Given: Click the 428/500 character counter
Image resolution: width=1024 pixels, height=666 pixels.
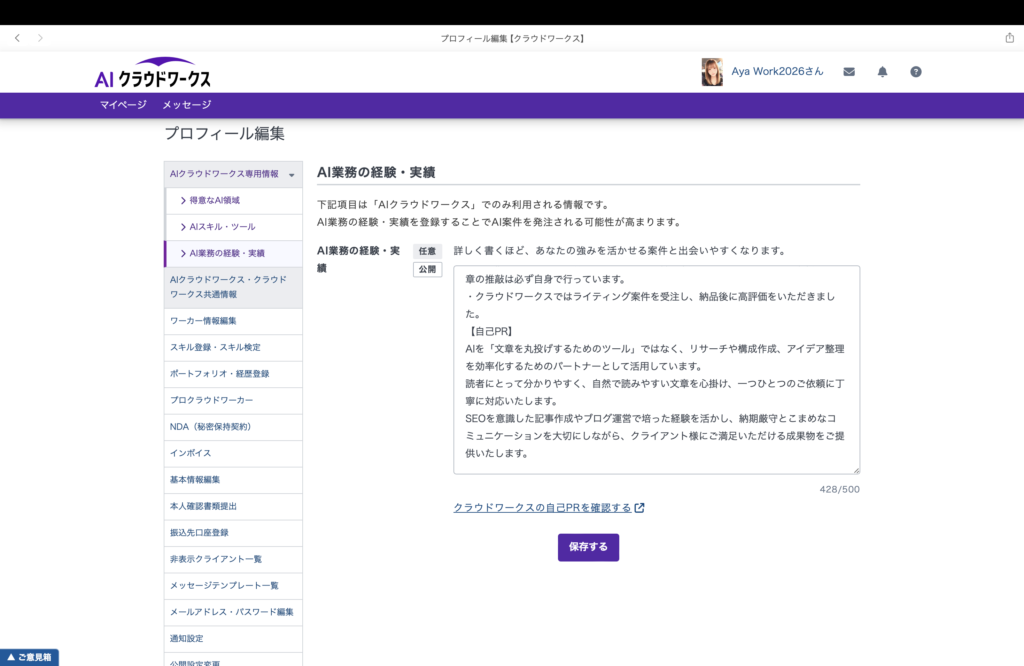Looking at the screenshot, I should 840,489.
